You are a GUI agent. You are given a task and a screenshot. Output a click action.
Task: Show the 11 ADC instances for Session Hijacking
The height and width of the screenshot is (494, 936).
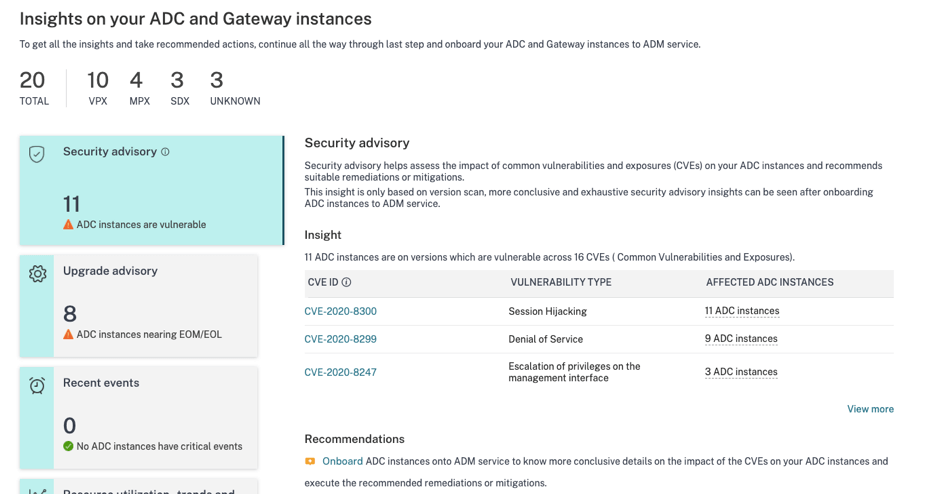coord(742,311)
